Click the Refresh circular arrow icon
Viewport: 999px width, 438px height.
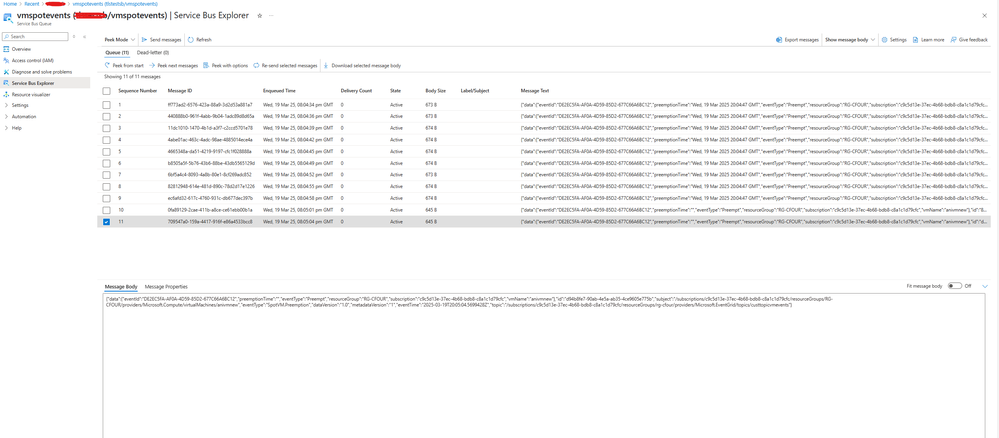pyautogui.click(x=191, y=40)
